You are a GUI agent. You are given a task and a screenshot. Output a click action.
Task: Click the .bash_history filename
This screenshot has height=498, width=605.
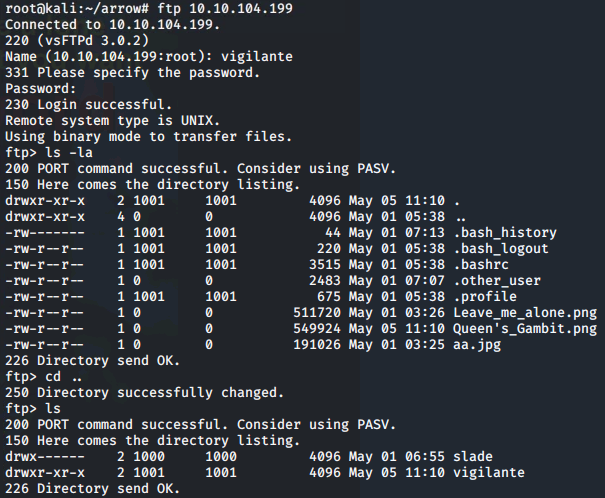coord(505,233)
